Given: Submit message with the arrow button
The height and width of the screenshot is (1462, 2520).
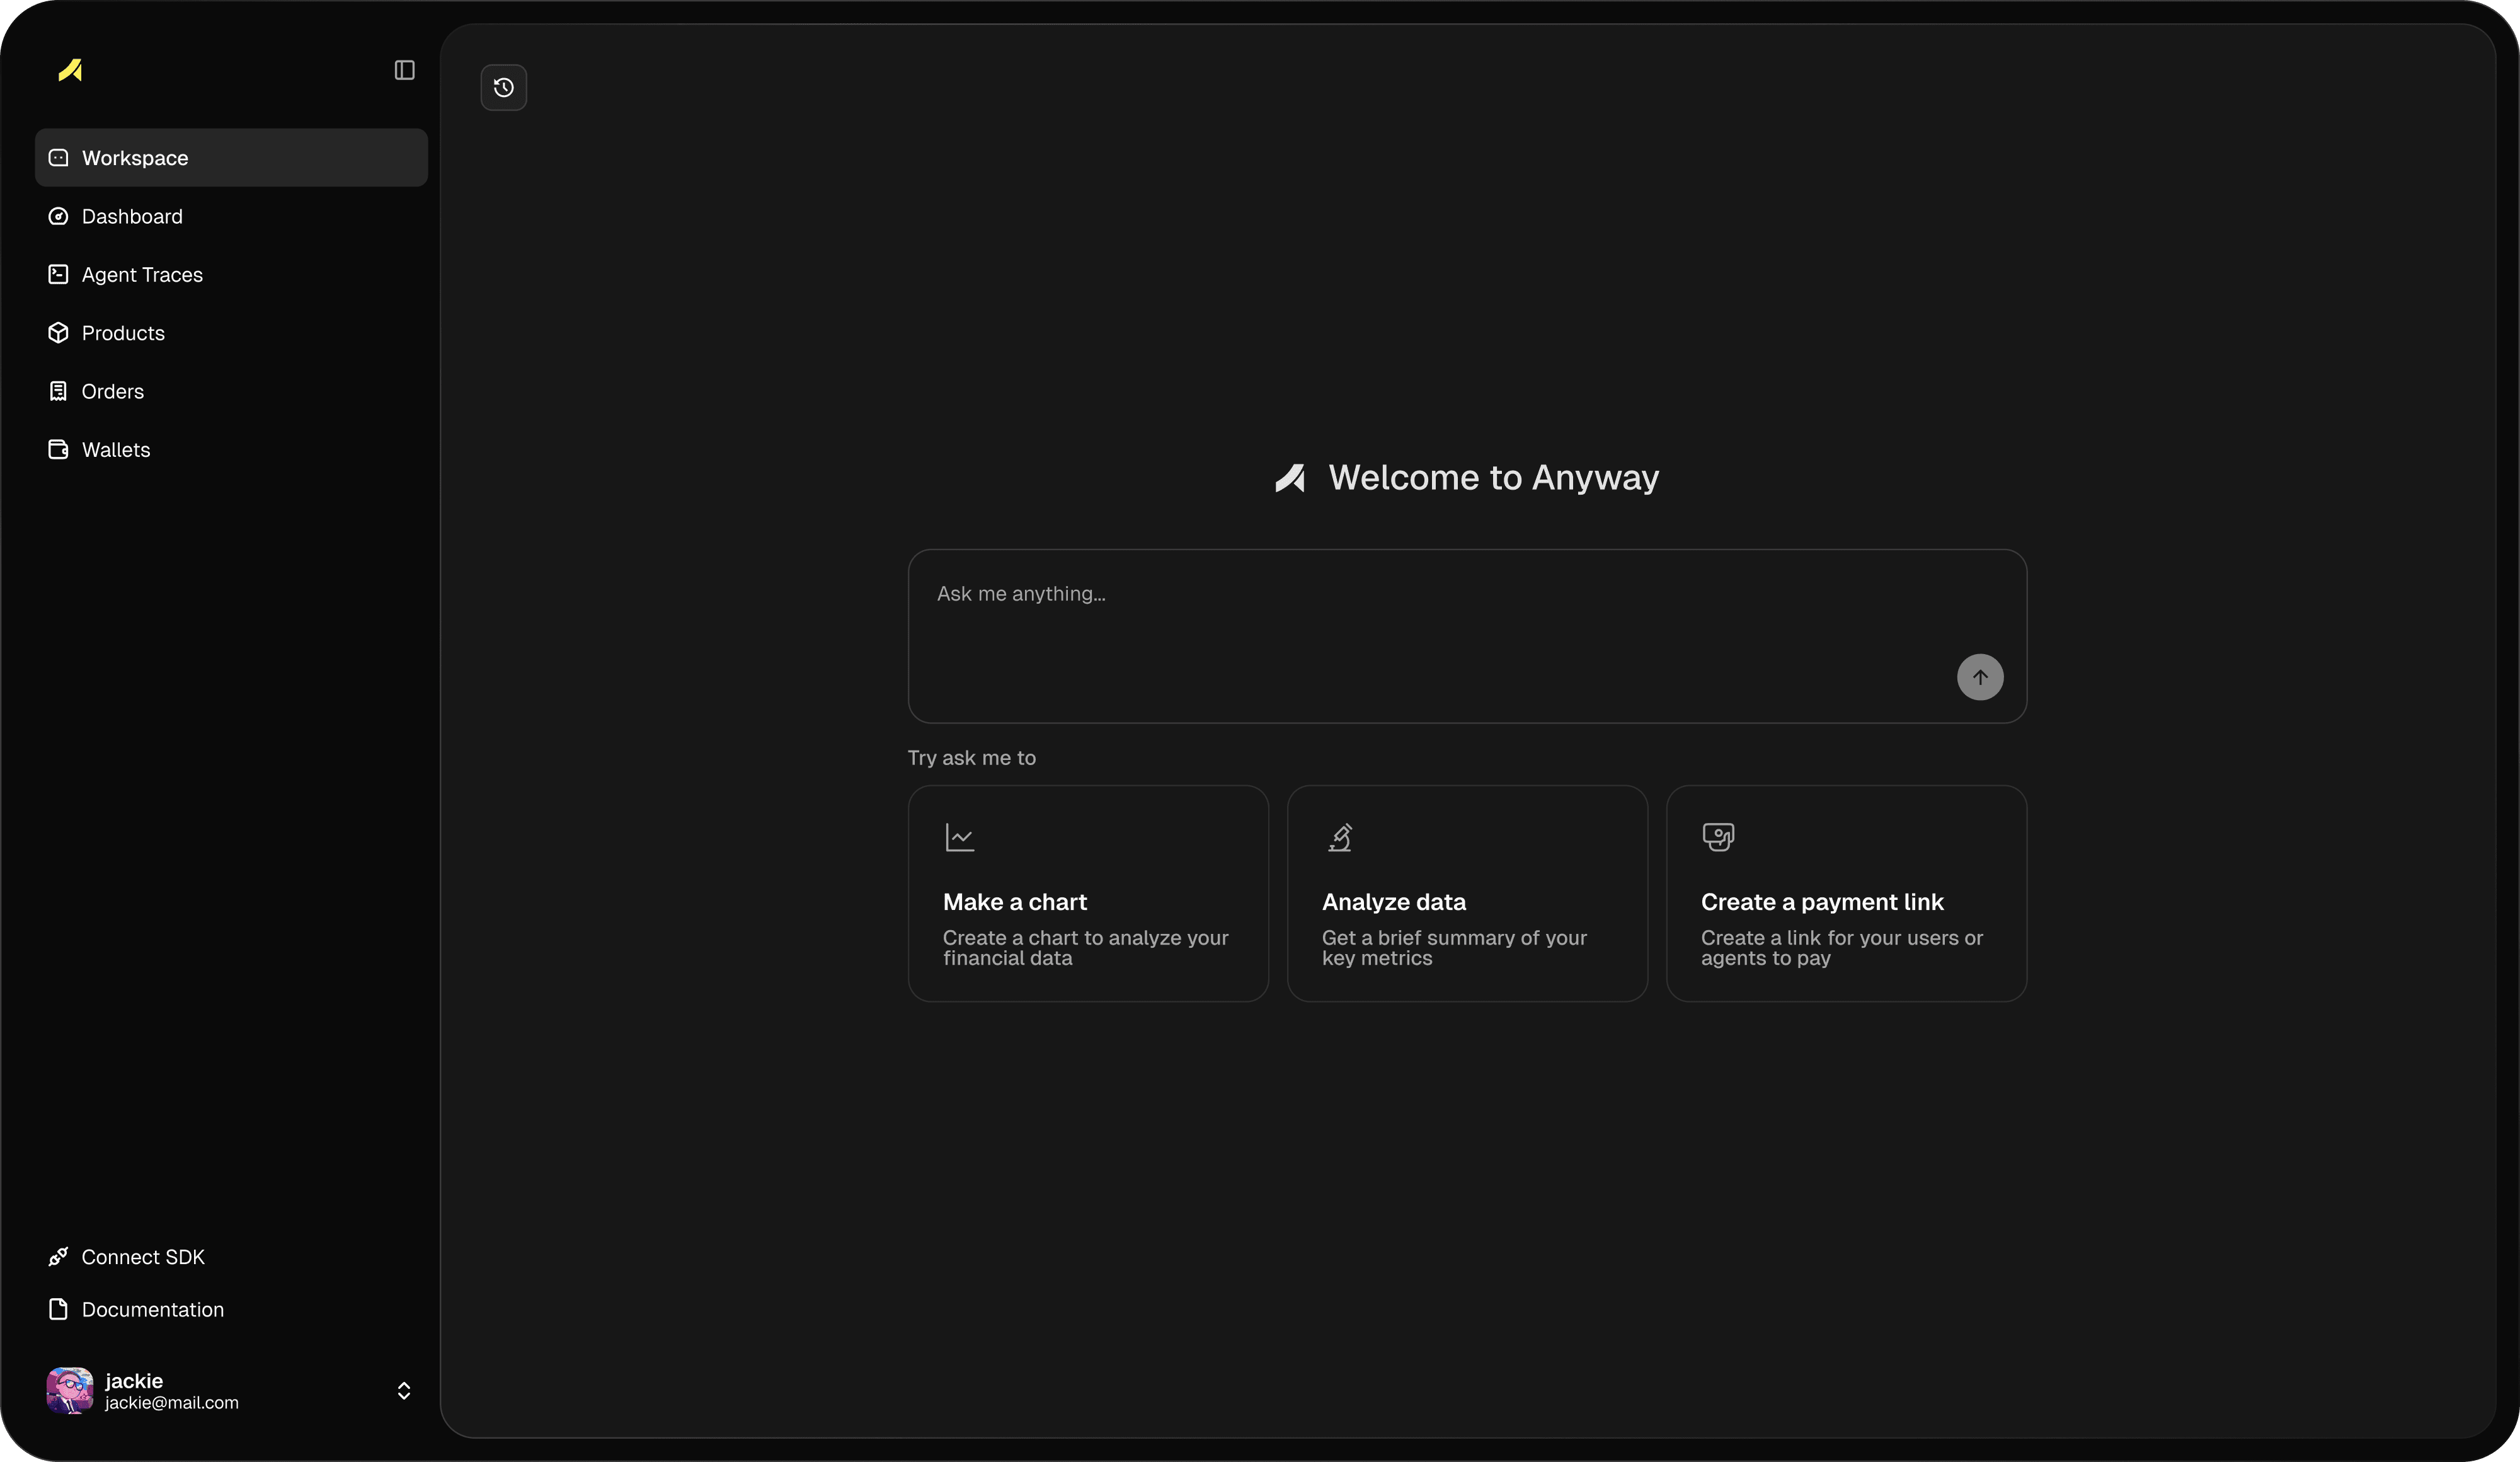Looking at the screenshot, I should 1979,677.
